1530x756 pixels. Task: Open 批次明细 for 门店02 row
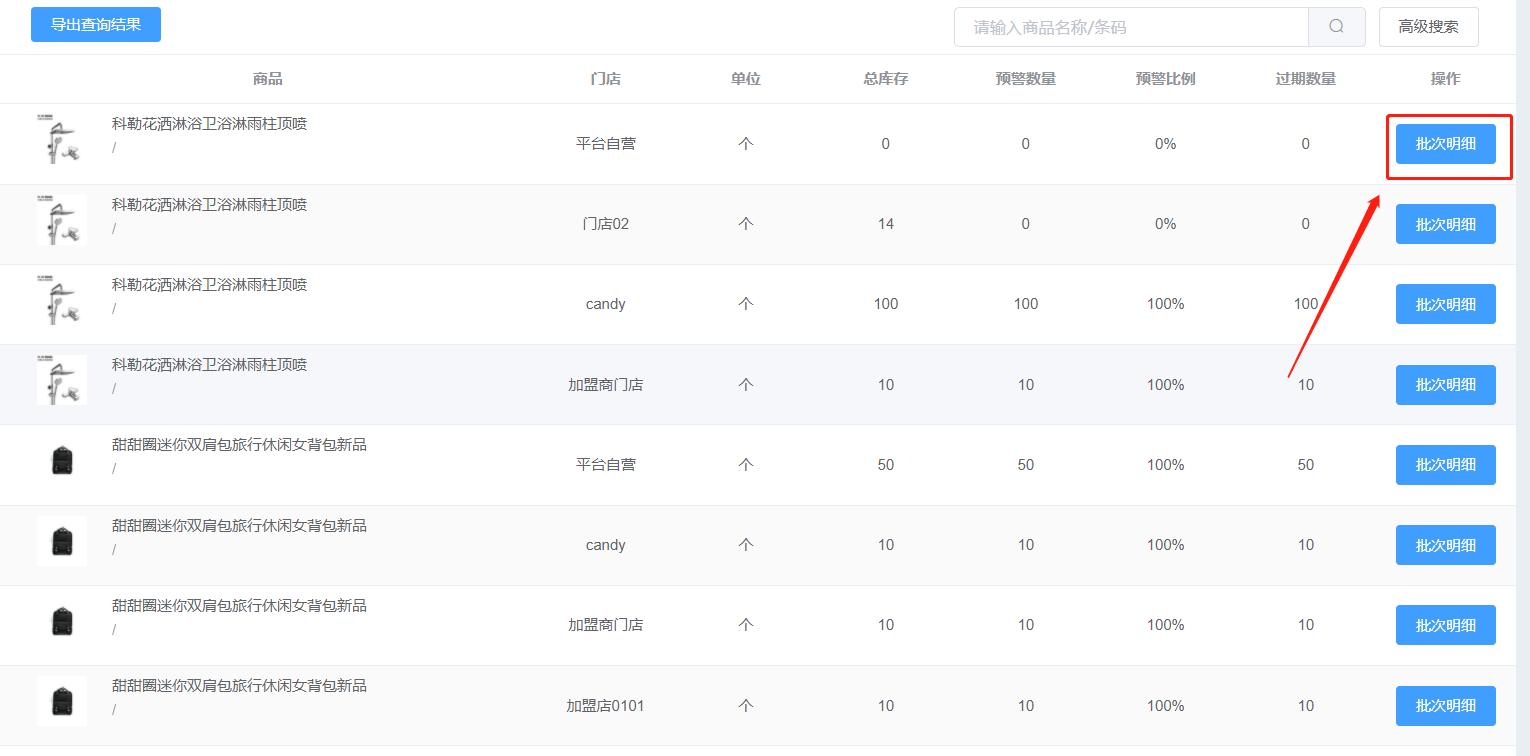[1445, 224]
